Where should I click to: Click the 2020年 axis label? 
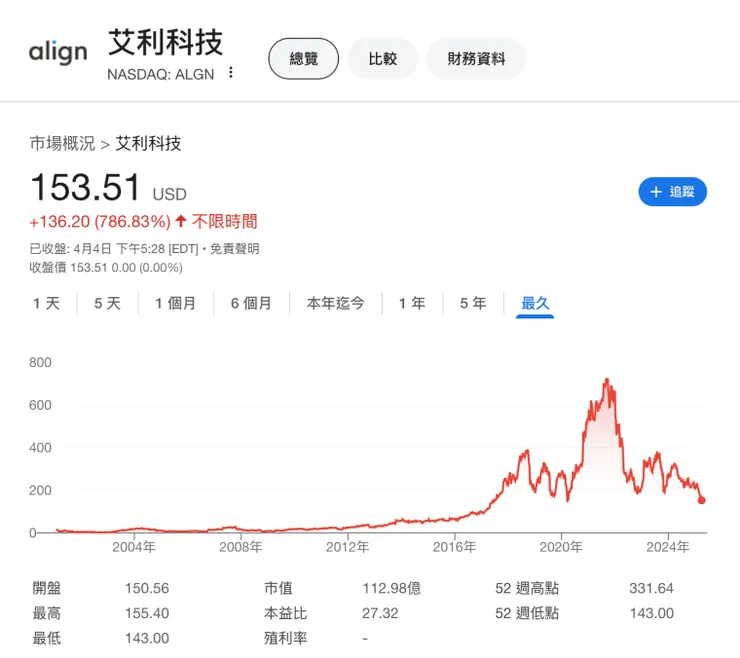tap(561, 547)
